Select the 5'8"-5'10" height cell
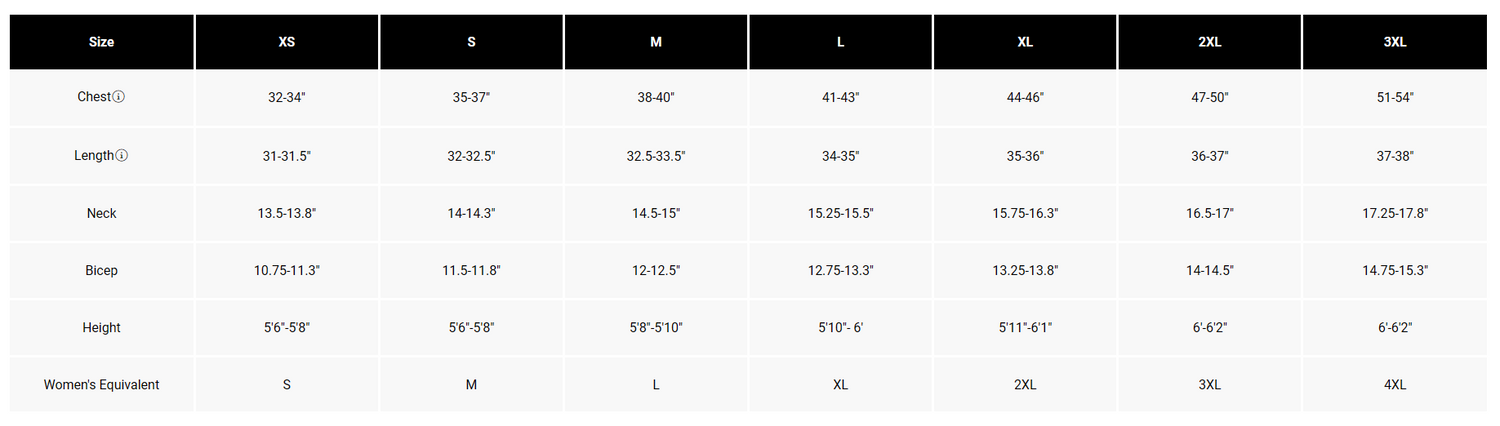The width and height of the screenshot is (1500, 426). click(x=656, y=327)
